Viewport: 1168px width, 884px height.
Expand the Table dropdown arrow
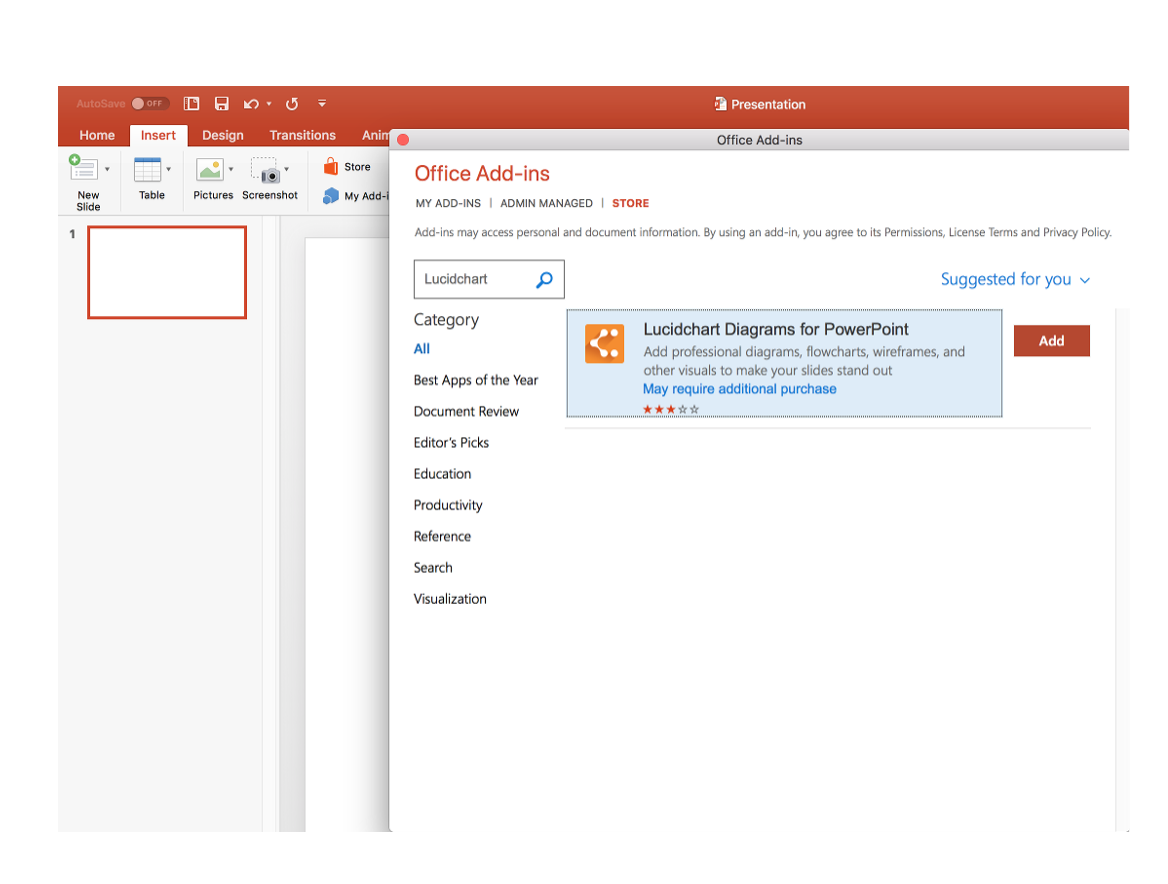(169, 169)
